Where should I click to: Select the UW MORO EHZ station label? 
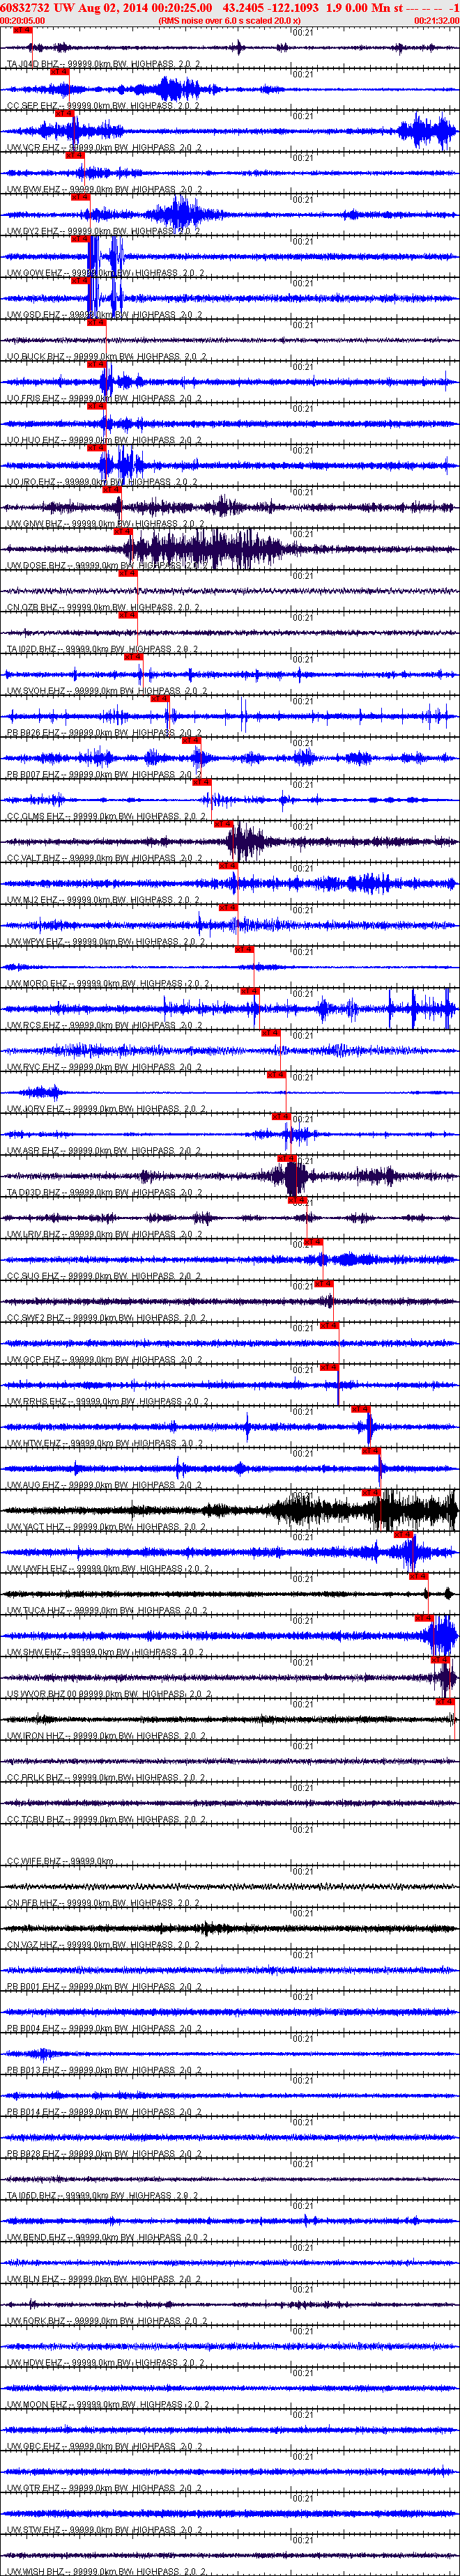point(108,984)
